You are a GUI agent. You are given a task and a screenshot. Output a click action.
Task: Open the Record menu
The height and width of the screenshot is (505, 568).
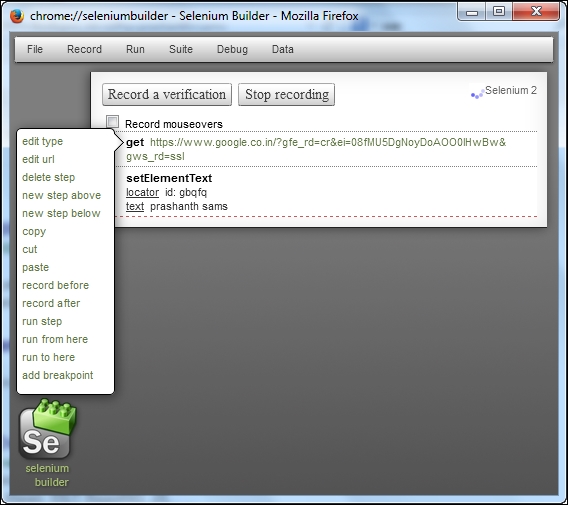84,49
